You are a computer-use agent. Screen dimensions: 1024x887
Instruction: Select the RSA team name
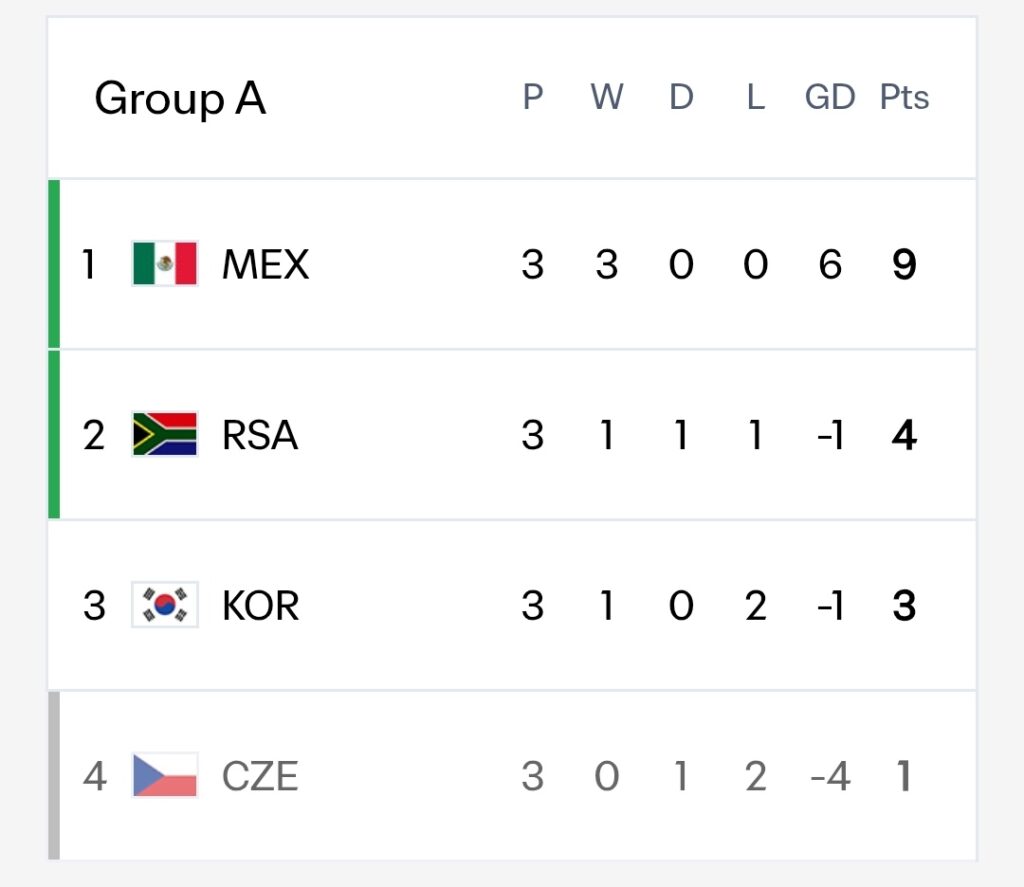pos(260,435)
